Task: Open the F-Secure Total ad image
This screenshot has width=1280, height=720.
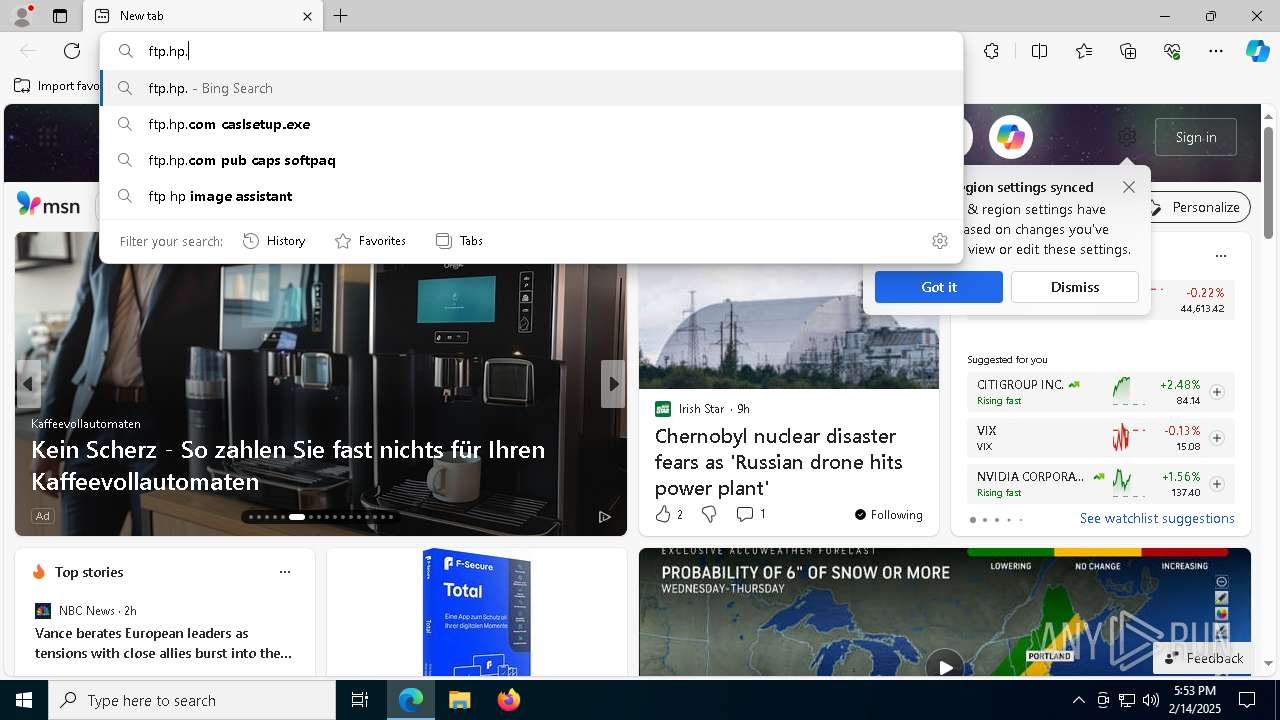Action: (476, 612)
